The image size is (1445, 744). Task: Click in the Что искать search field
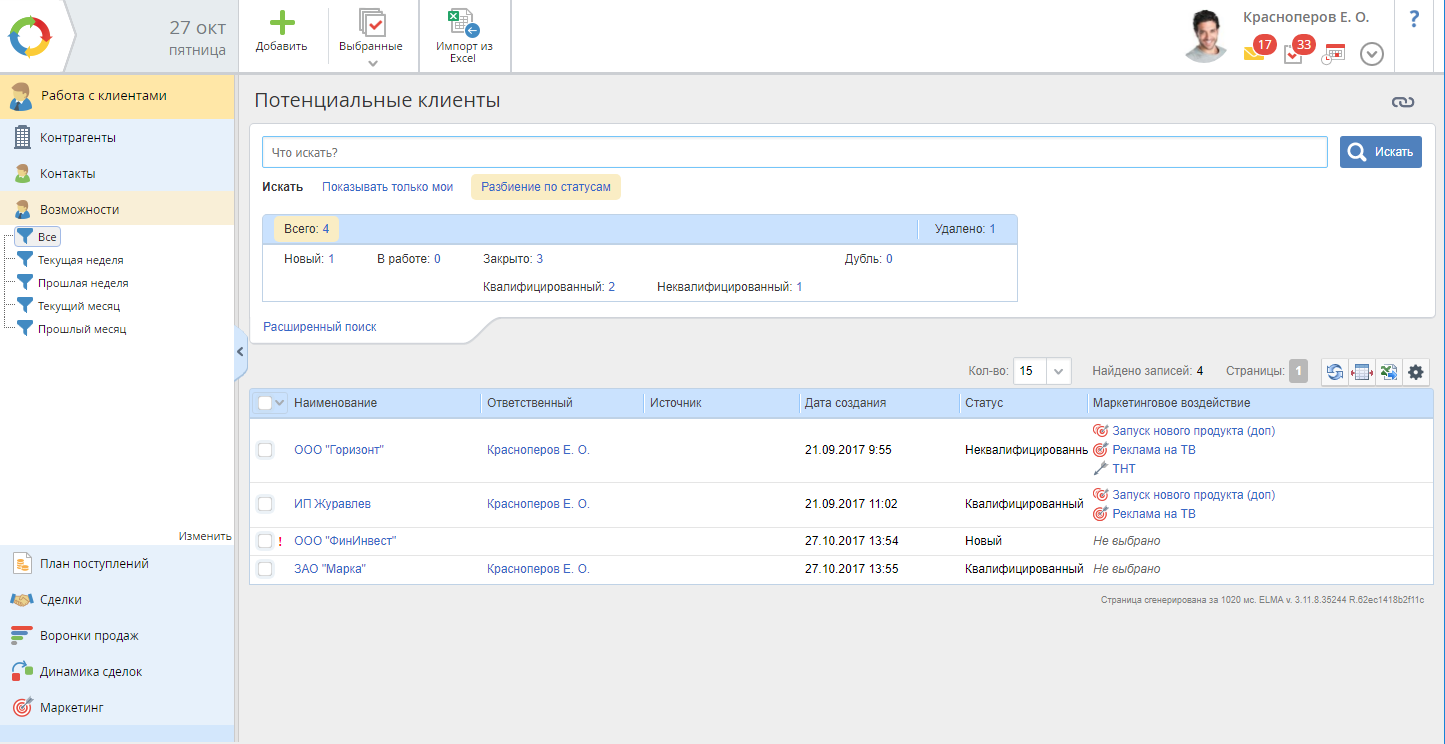coord(794,153)
